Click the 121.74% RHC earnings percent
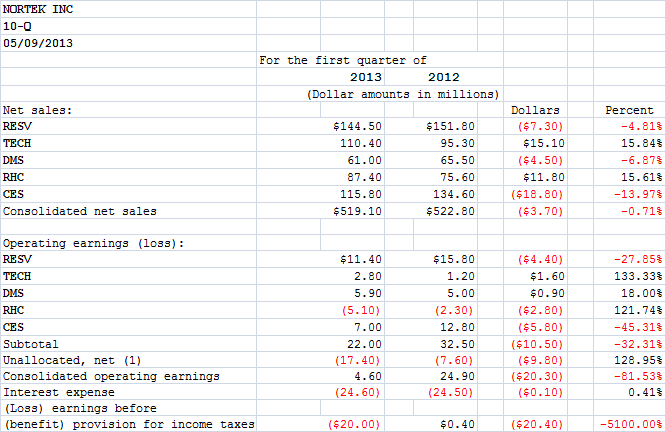The image size is (666, 432). (x=638, y=311)
